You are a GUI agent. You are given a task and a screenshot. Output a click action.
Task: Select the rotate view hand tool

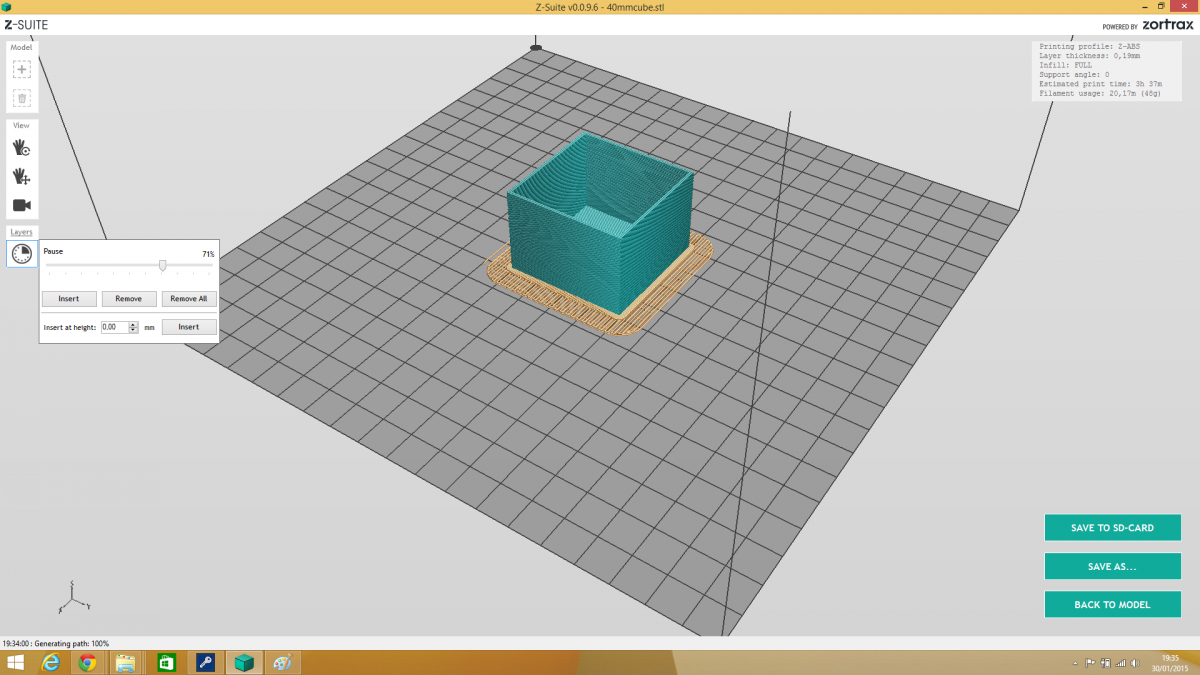(22, 147)
